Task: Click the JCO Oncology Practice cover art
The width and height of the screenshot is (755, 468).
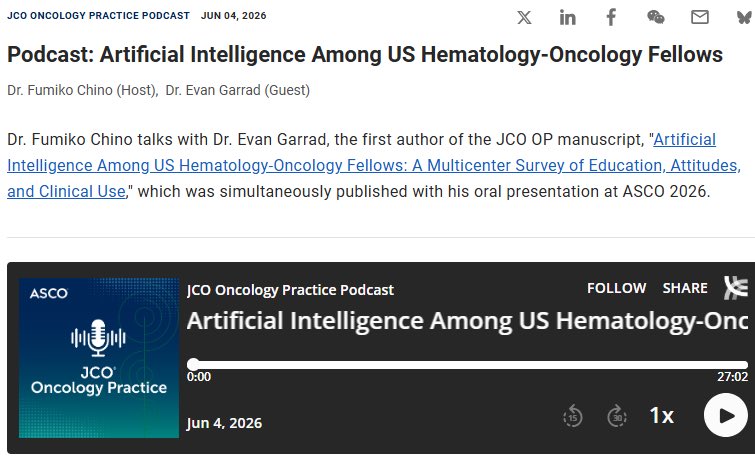Action: pyautogui.click(x=99, y=358)
